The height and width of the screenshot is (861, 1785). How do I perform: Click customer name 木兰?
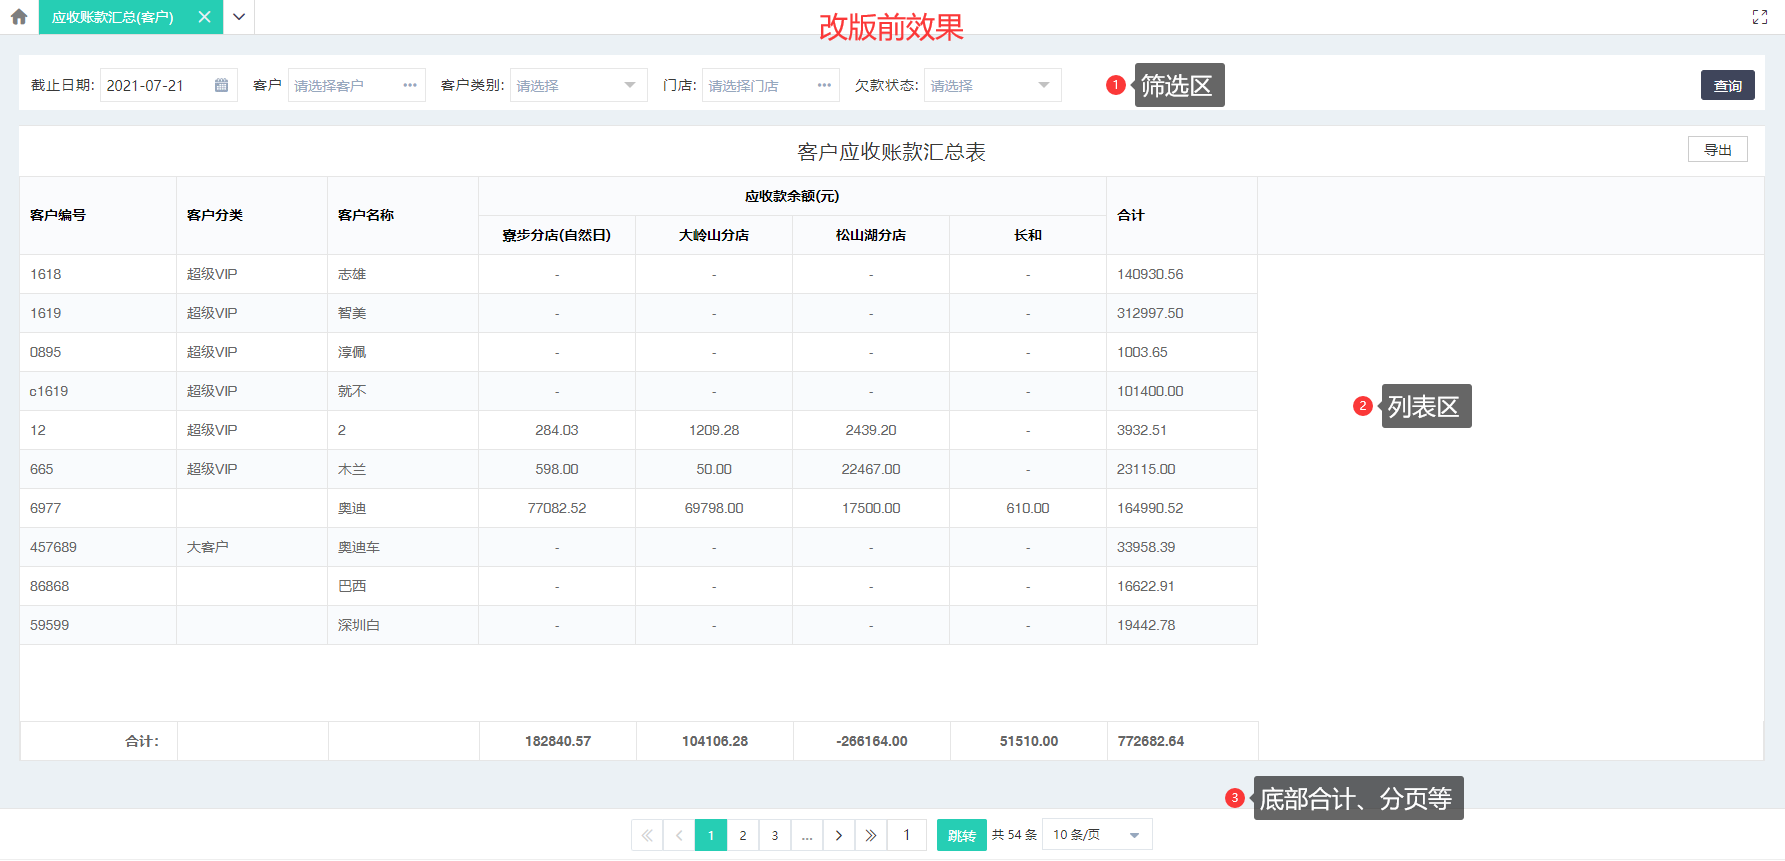click(x=352, y=469)
